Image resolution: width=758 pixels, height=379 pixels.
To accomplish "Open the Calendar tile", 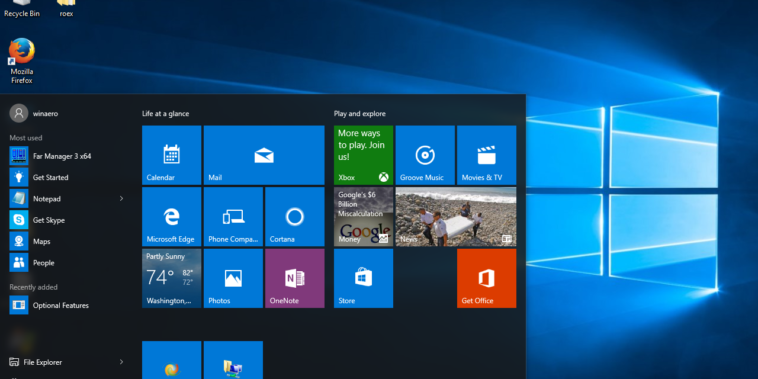I will (x=172, y=155).
